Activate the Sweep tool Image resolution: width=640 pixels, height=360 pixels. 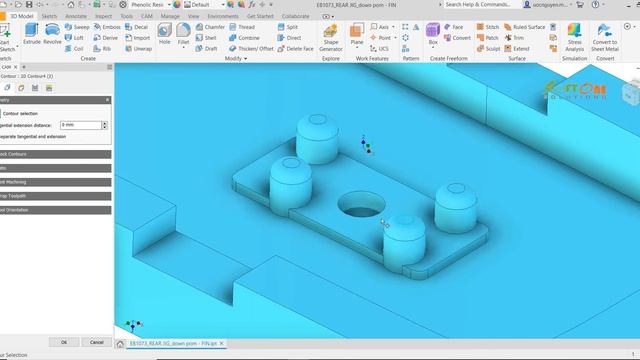[77, 27]
